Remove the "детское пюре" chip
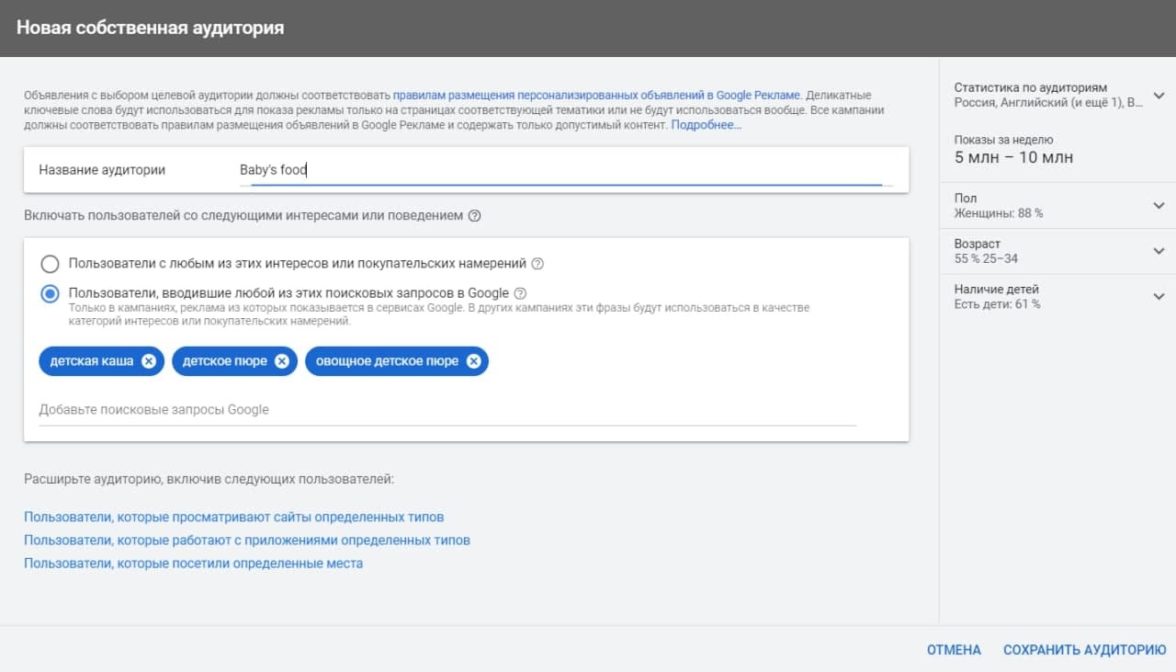 (x=282, y=361)
